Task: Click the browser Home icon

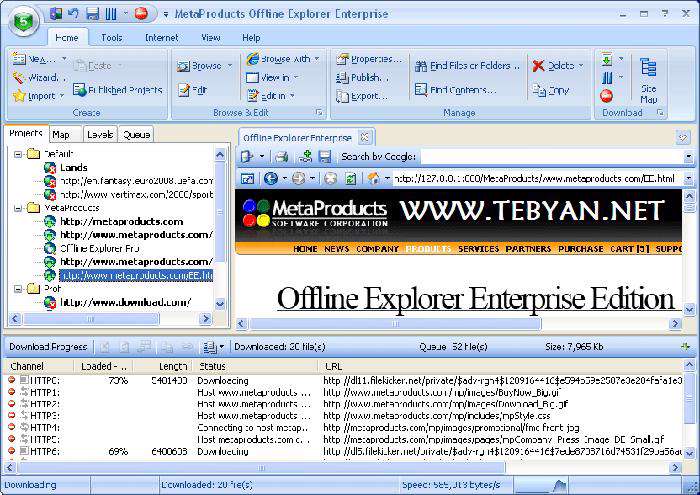Action: pyautogui.click(x=373, y=179)
